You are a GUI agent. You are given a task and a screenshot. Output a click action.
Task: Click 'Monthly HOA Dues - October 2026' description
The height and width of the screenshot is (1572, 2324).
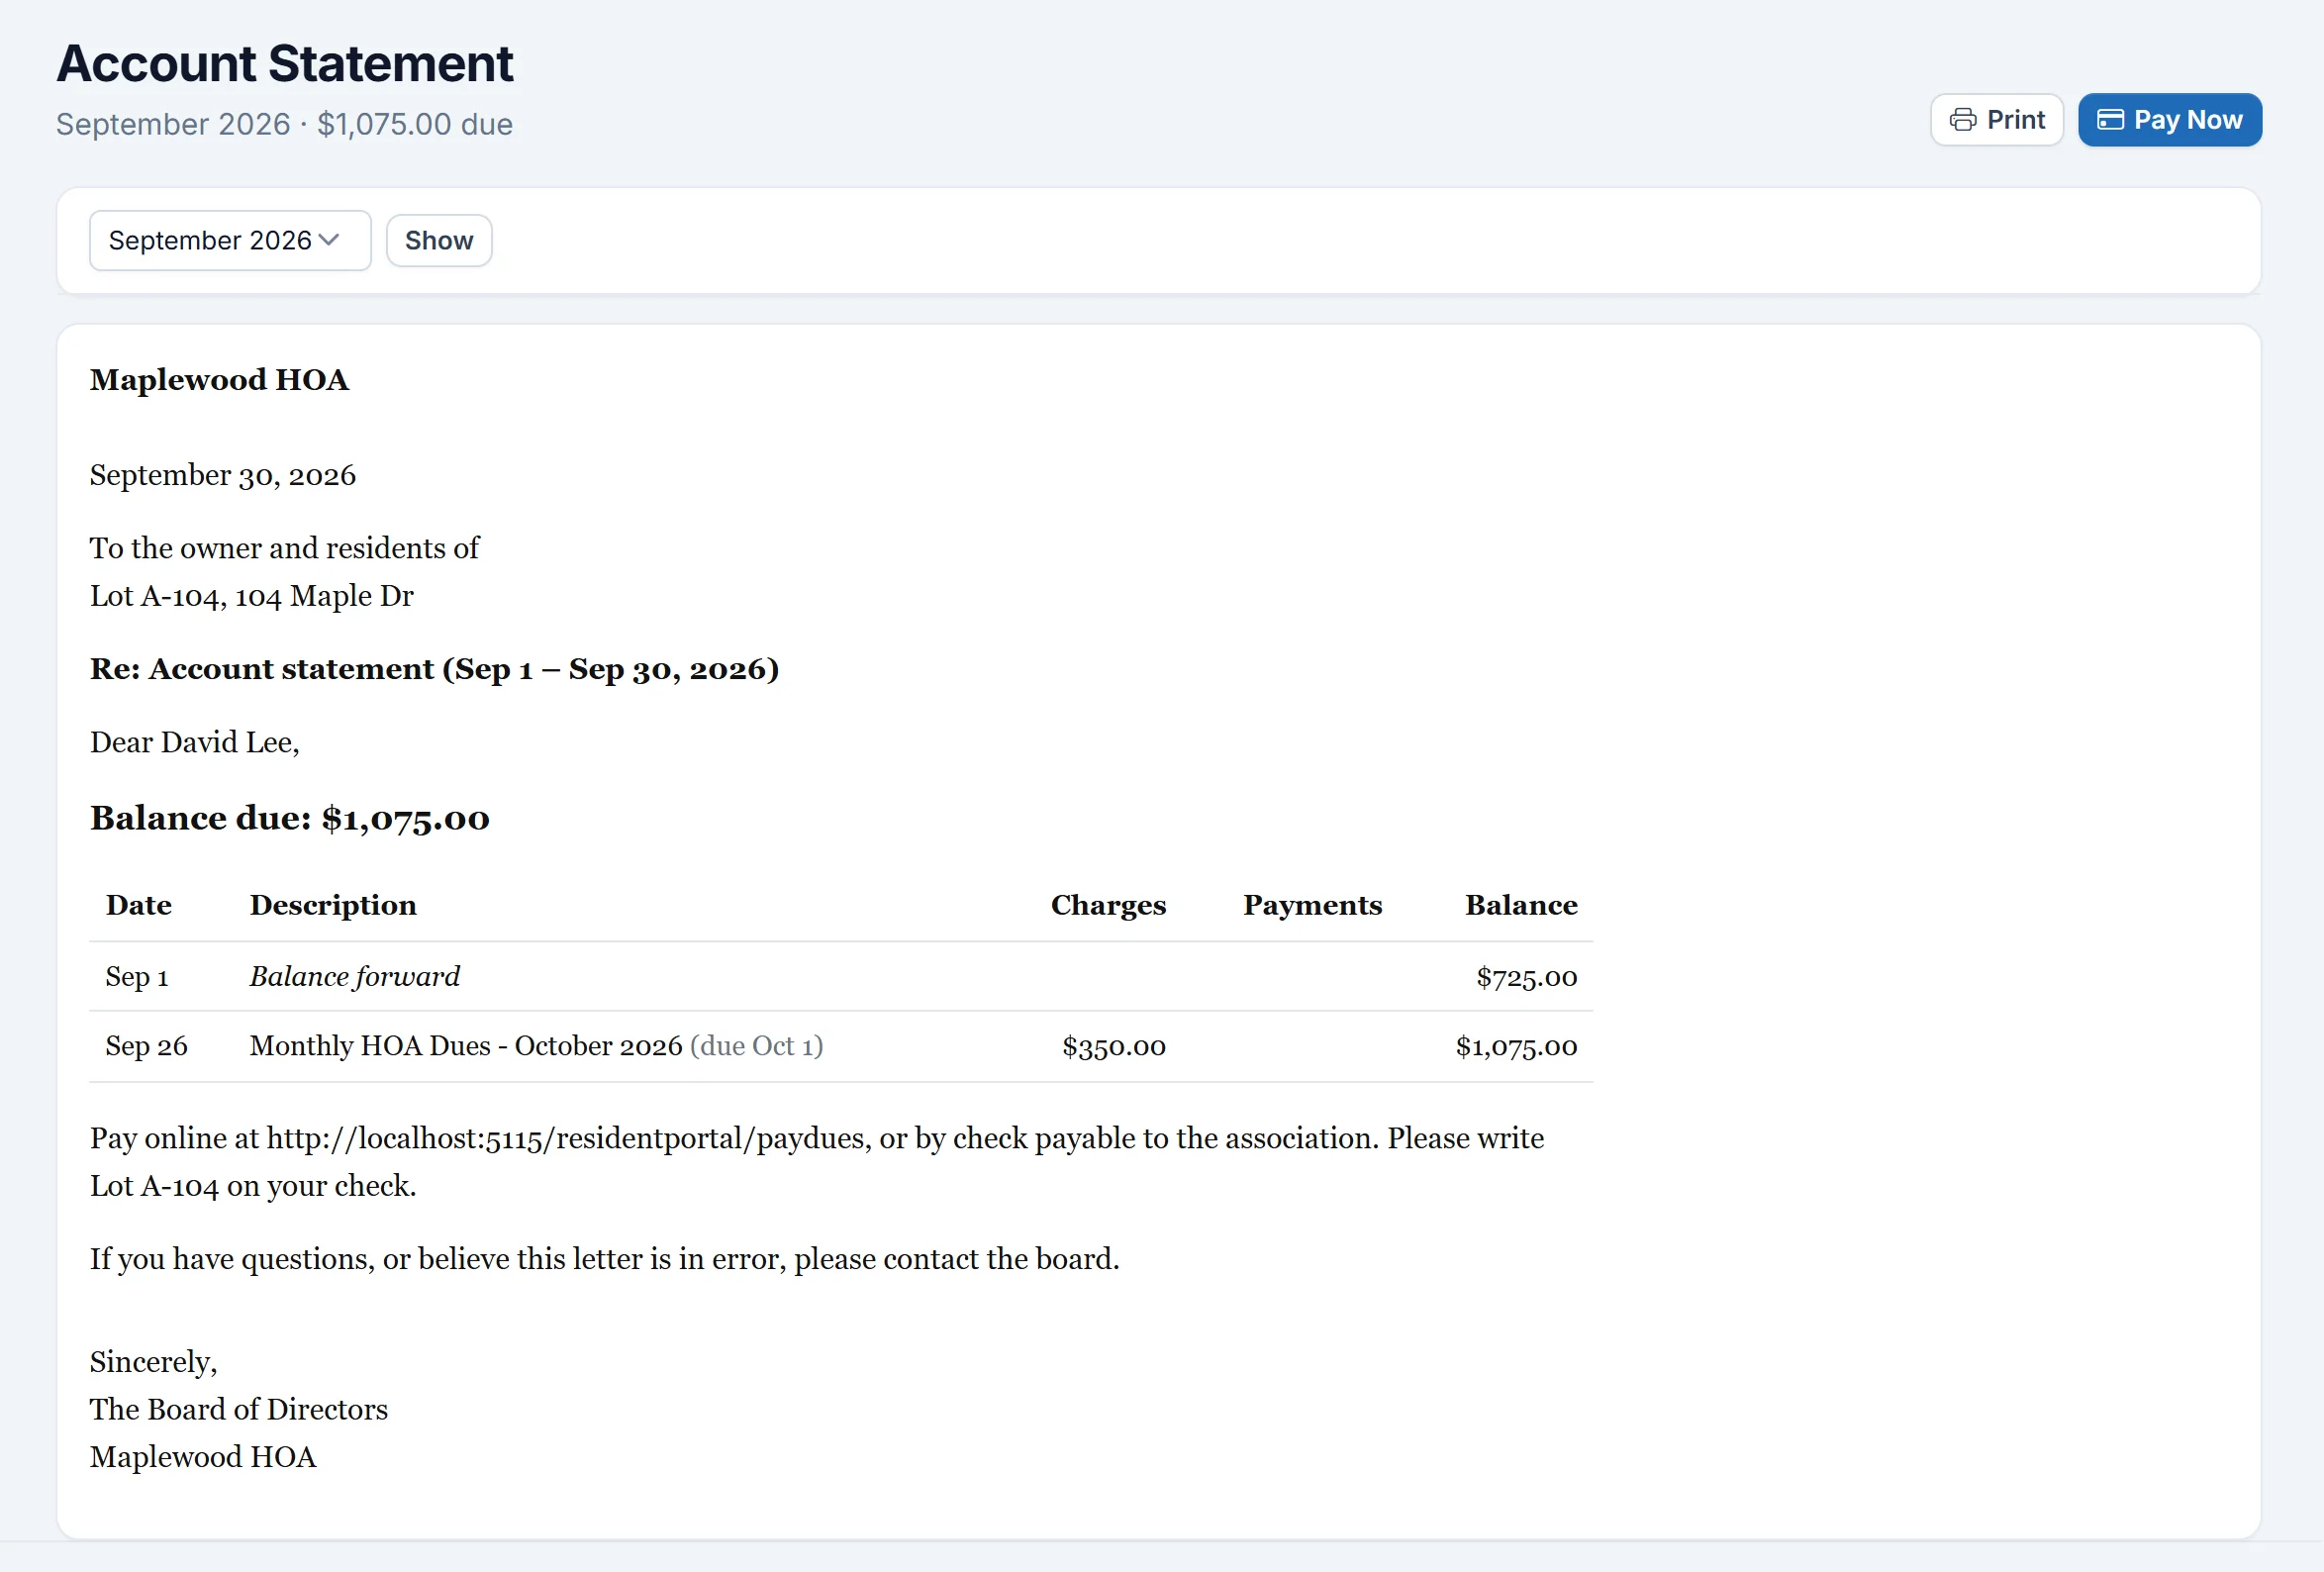tap(466, 1046)
